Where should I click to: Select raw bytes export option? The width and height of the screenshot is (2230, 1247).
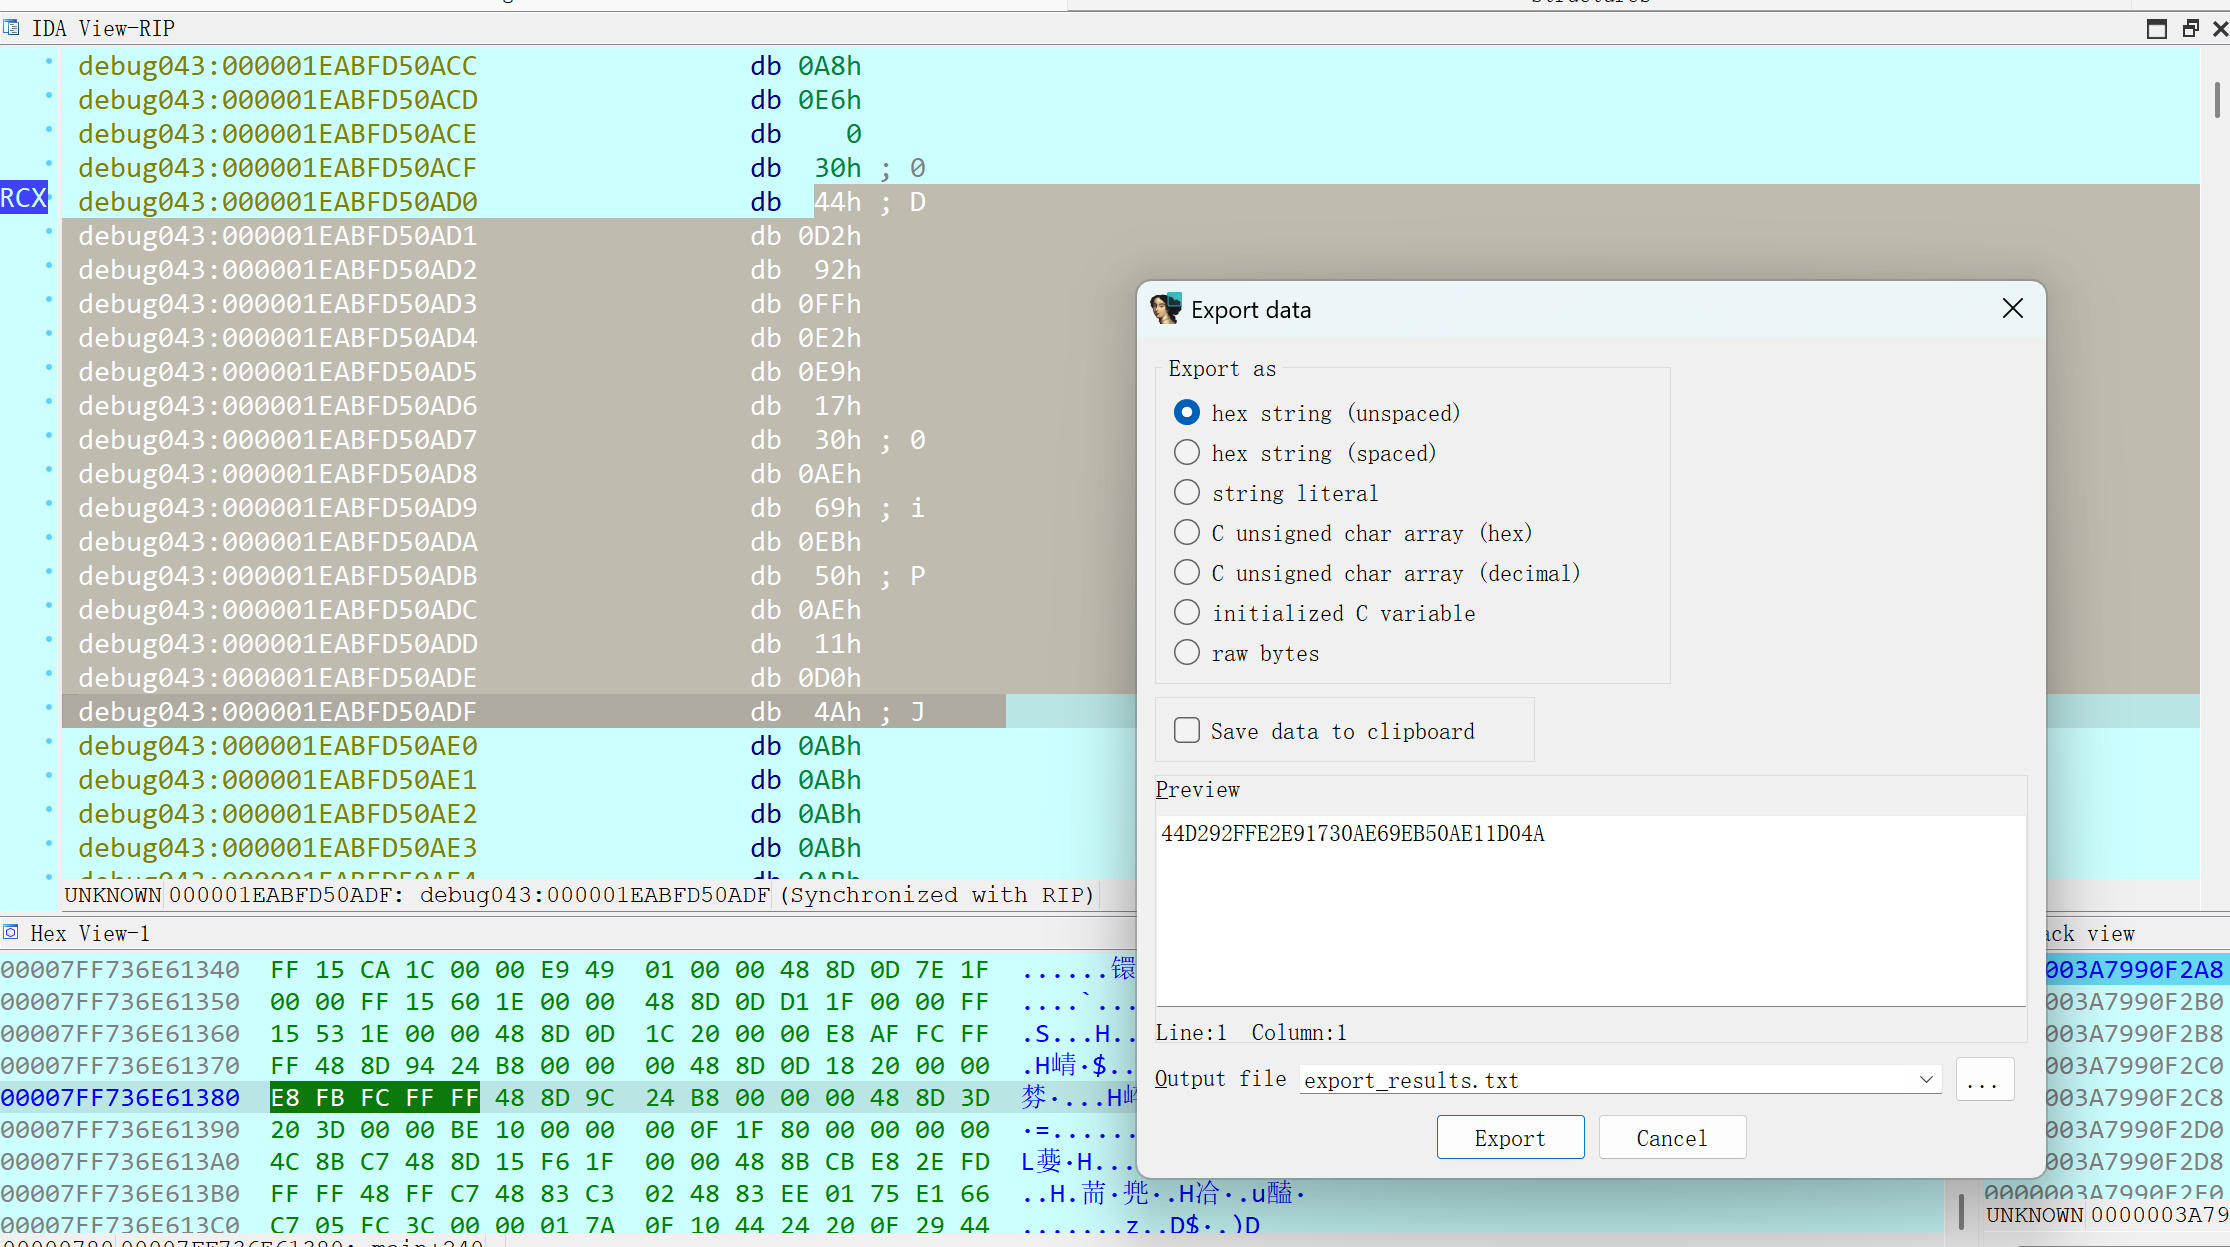tap(1187, 653)
